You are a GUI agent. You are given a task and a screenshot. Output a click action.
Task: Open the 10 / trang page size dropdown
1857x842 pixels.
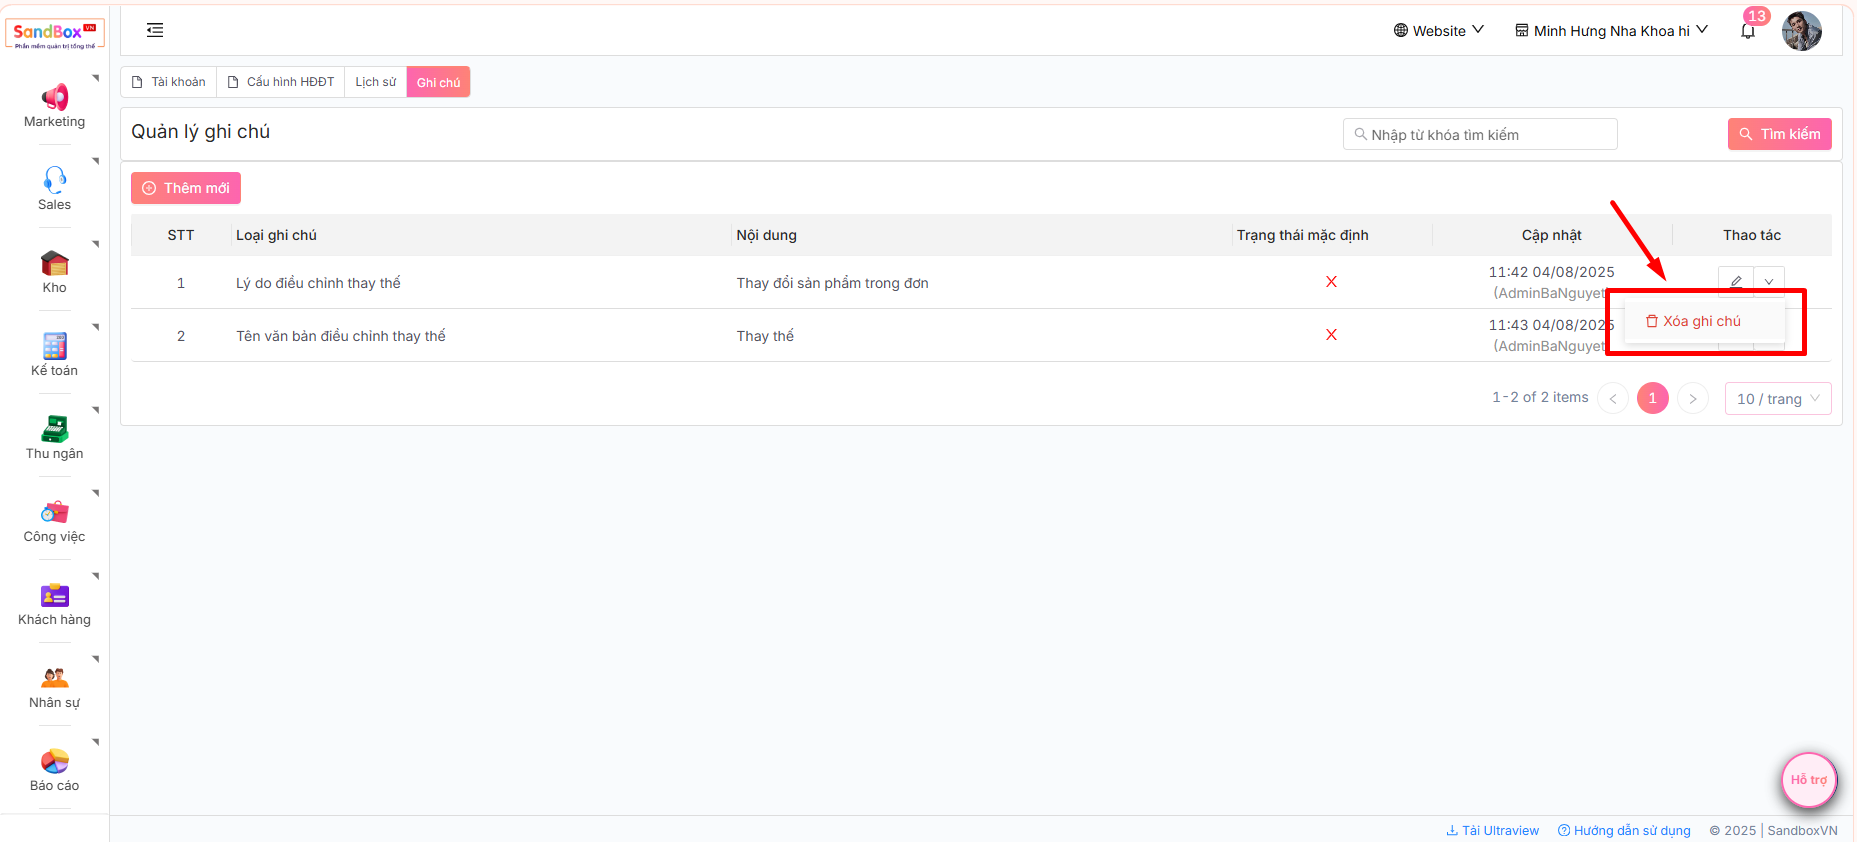(1777, 399)
